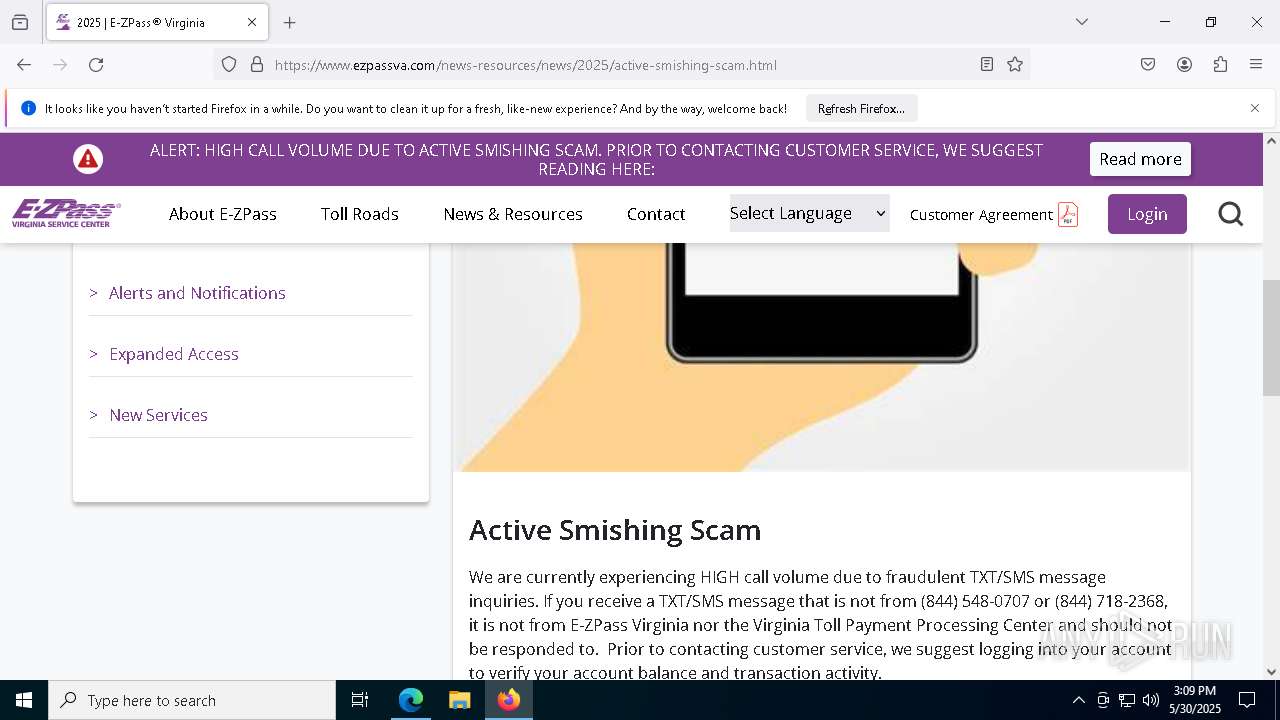Screen dimensions: 1280x720
Task: Open Firefox View recent browsing icon
Action: pos(20,22)
